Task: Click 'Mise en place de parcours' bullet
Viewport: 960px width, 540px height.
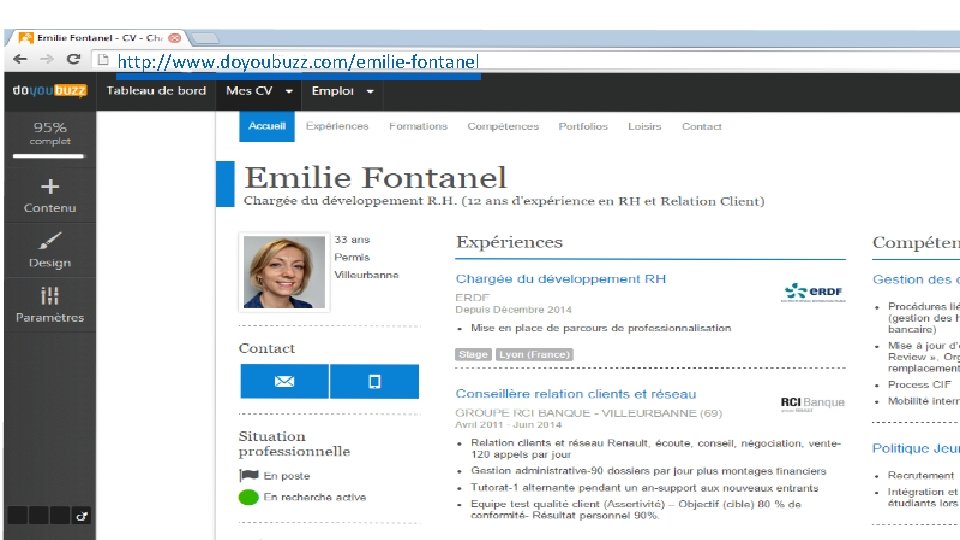Action: click(x=601, y=328)
